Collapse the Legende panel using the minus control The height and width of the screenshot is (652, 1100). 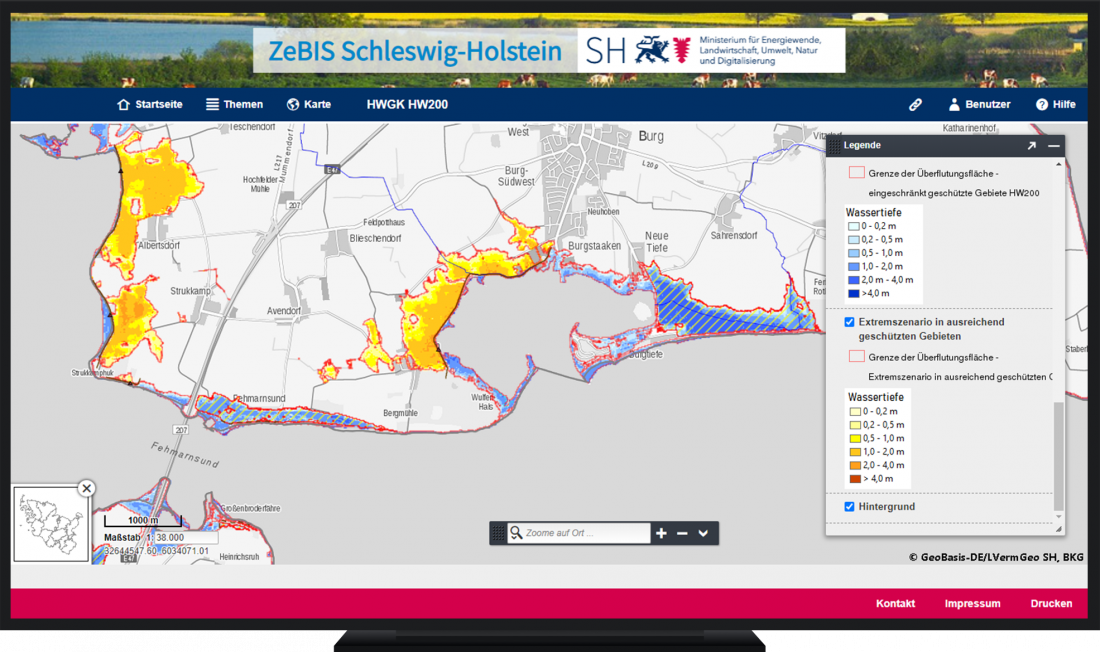coord(1053,144)
